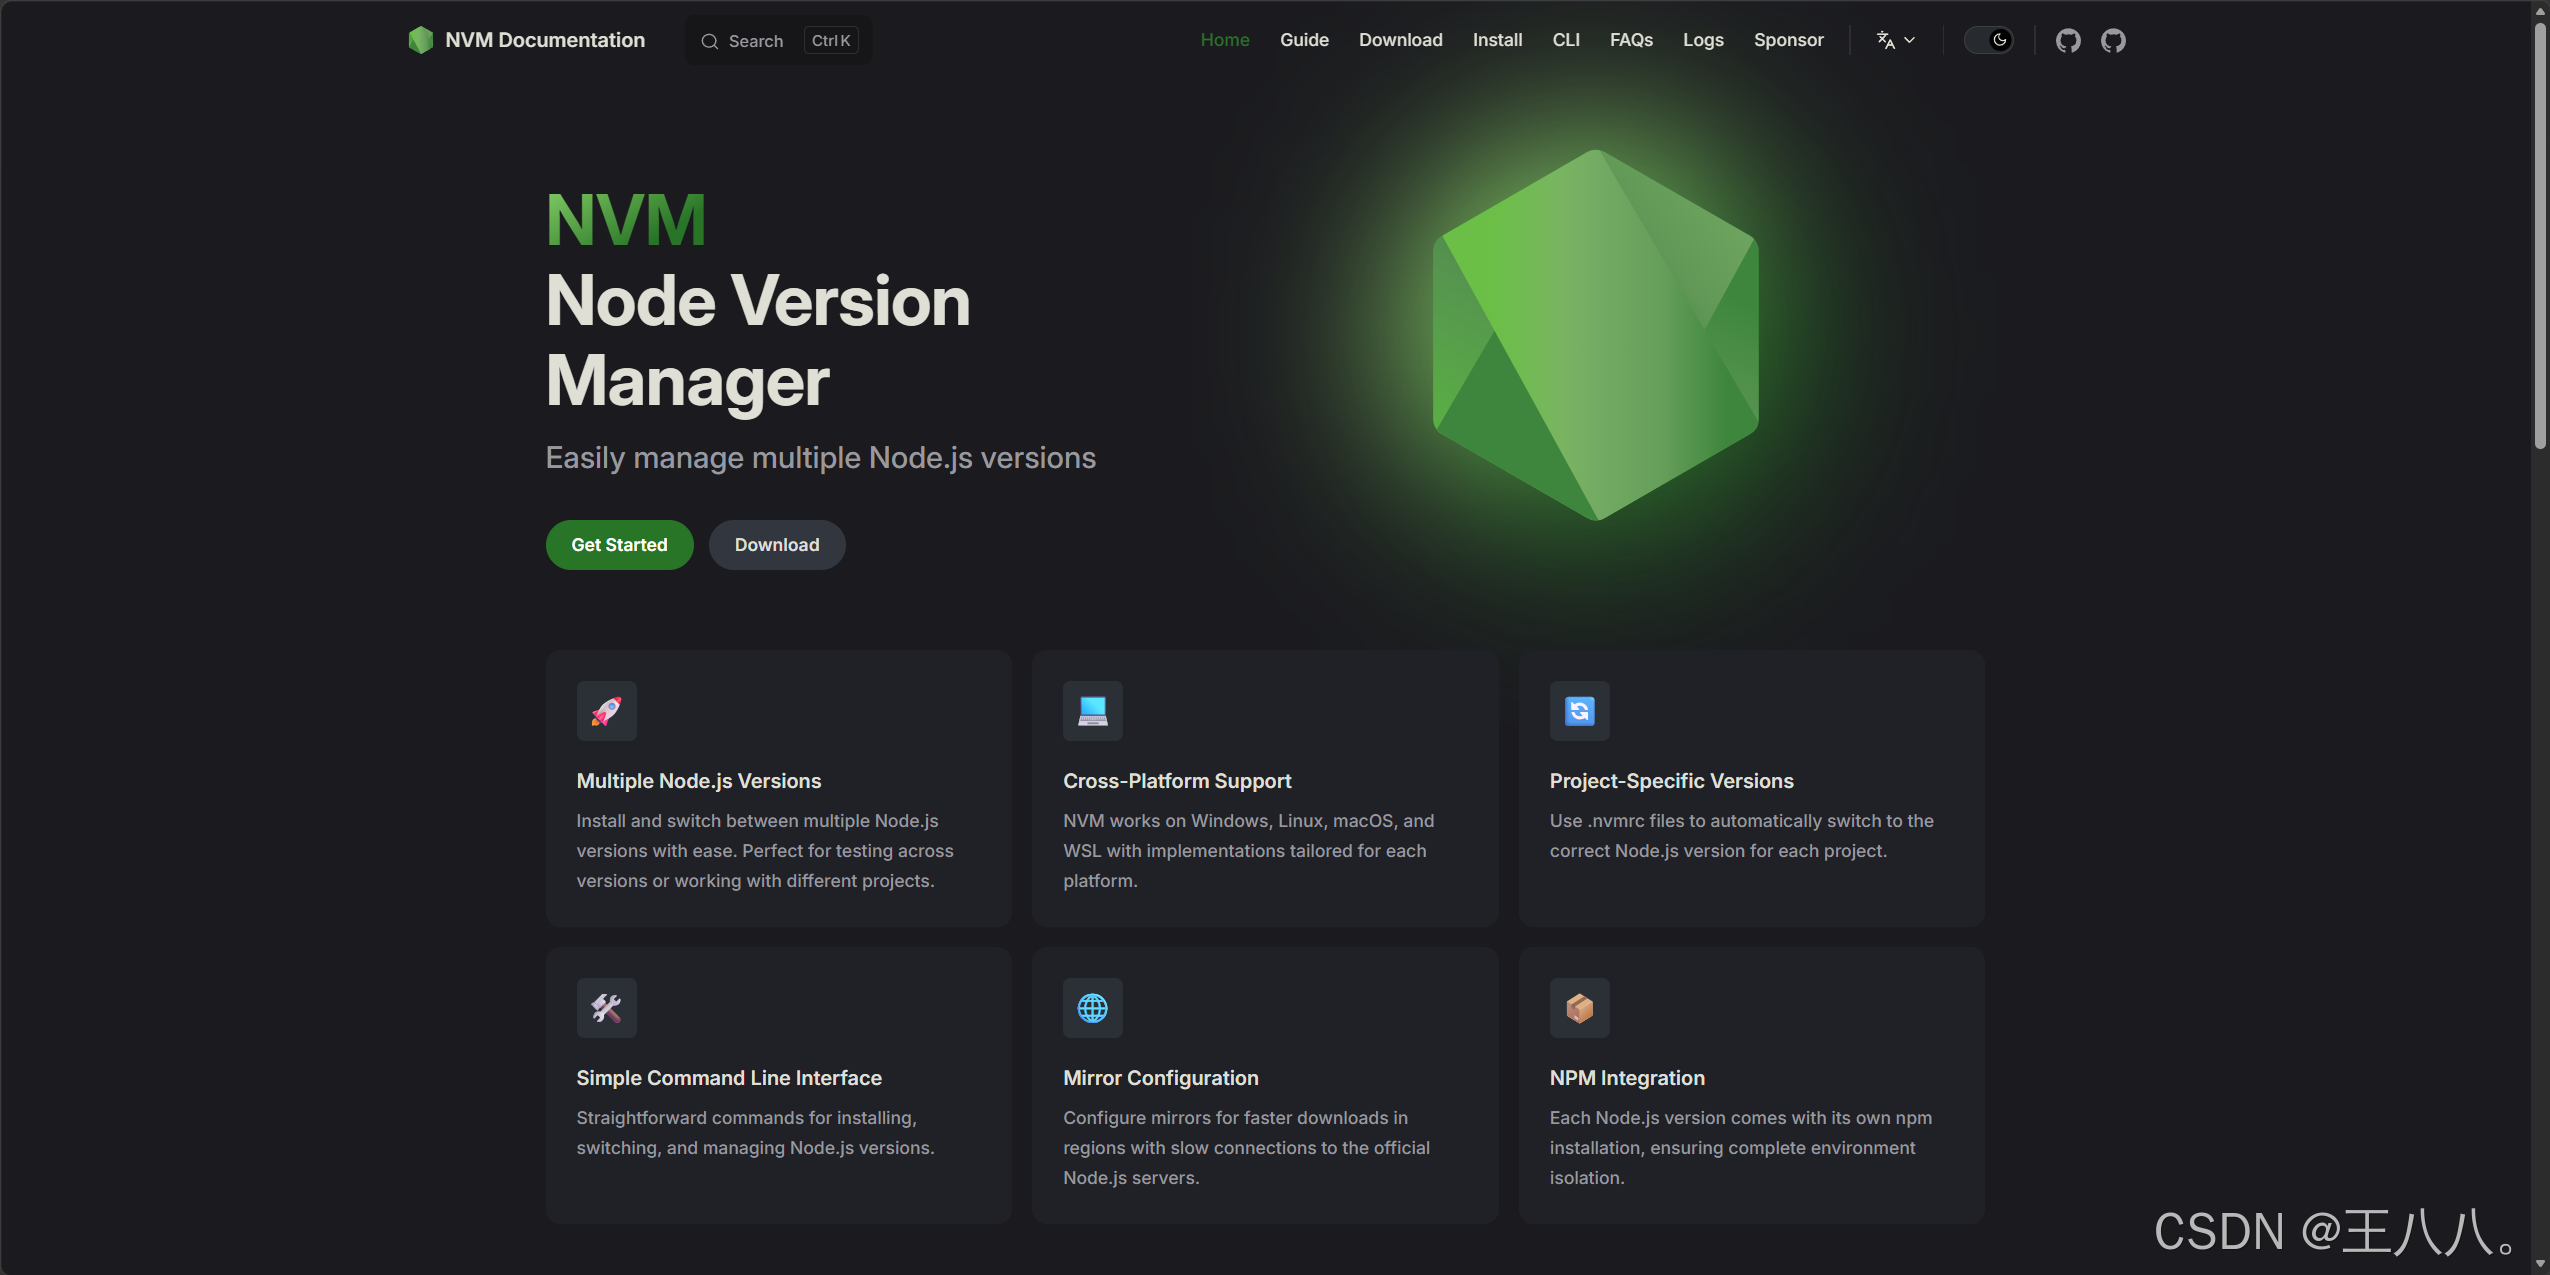Click the scrollbar down arrow
Image resolution: width=2550 pixels, height=1275 pixels.
coord(2540,1264)
